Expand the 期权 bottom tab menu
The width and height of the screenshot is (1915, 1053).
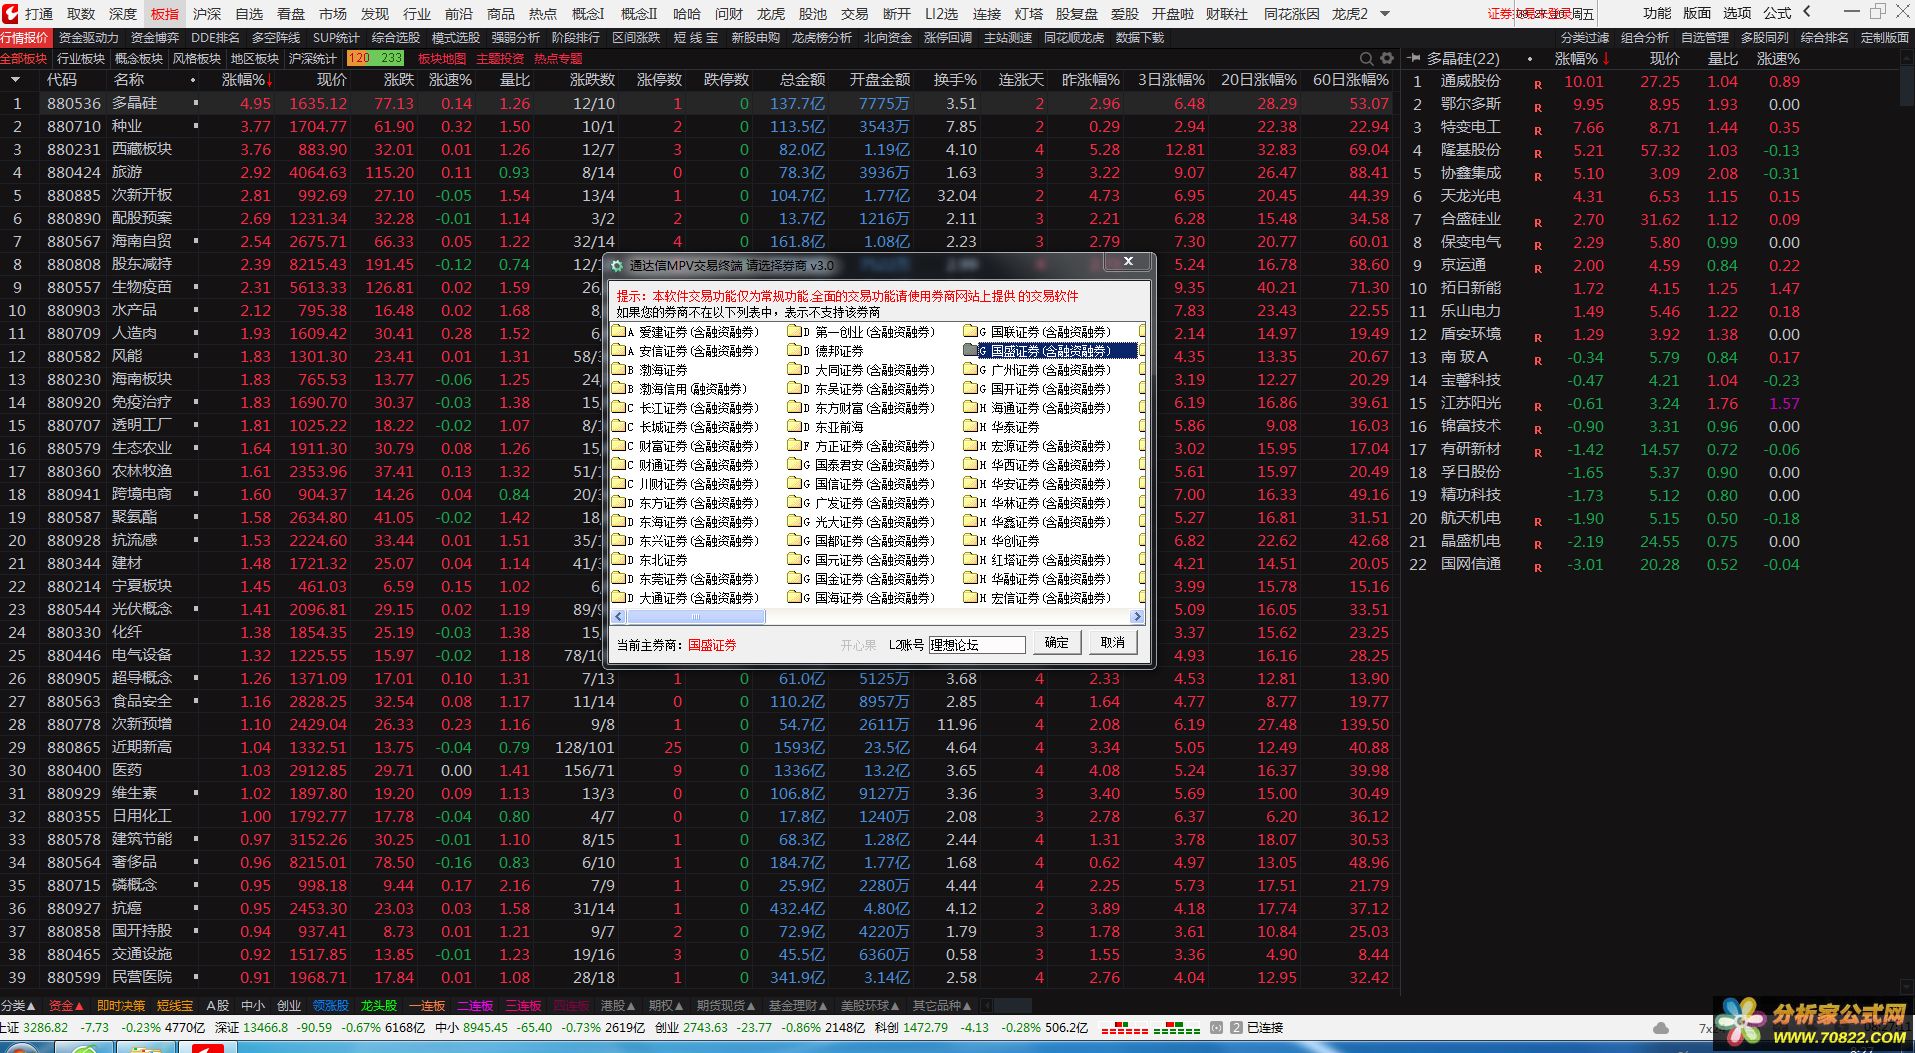pos(666,1005)
